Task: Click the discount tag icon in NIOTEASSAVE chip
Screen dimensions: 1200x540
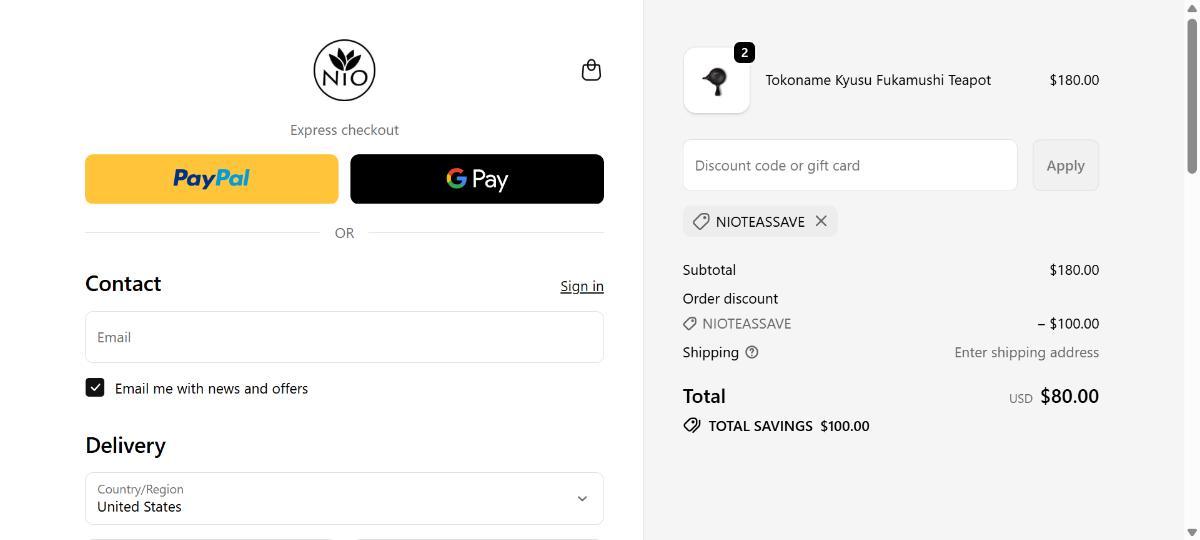Action: [701, 221]
